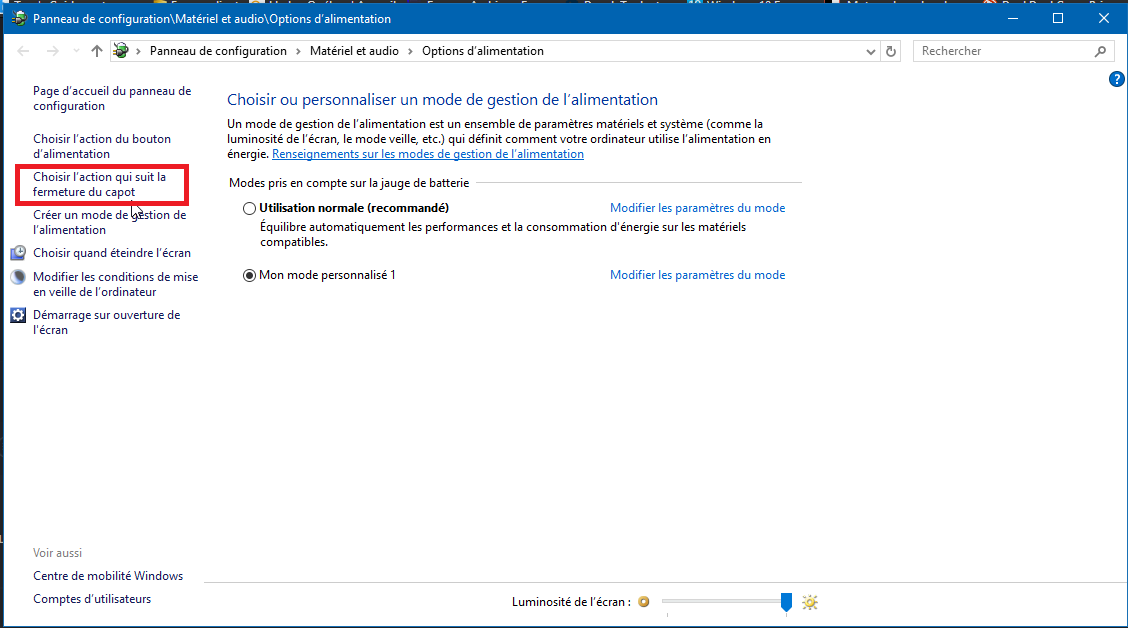This screenshot has width=1128, height=628.
Task: Click the gear icon beside Démarrage sur ouverture
Action: (18, 315)
